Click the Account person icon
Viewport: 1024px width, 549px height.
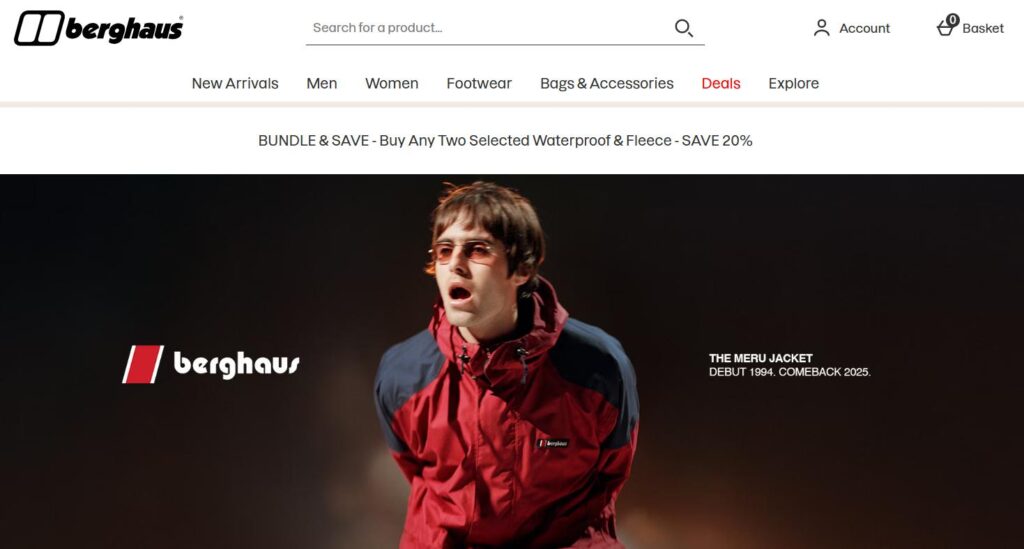point(822,28)
